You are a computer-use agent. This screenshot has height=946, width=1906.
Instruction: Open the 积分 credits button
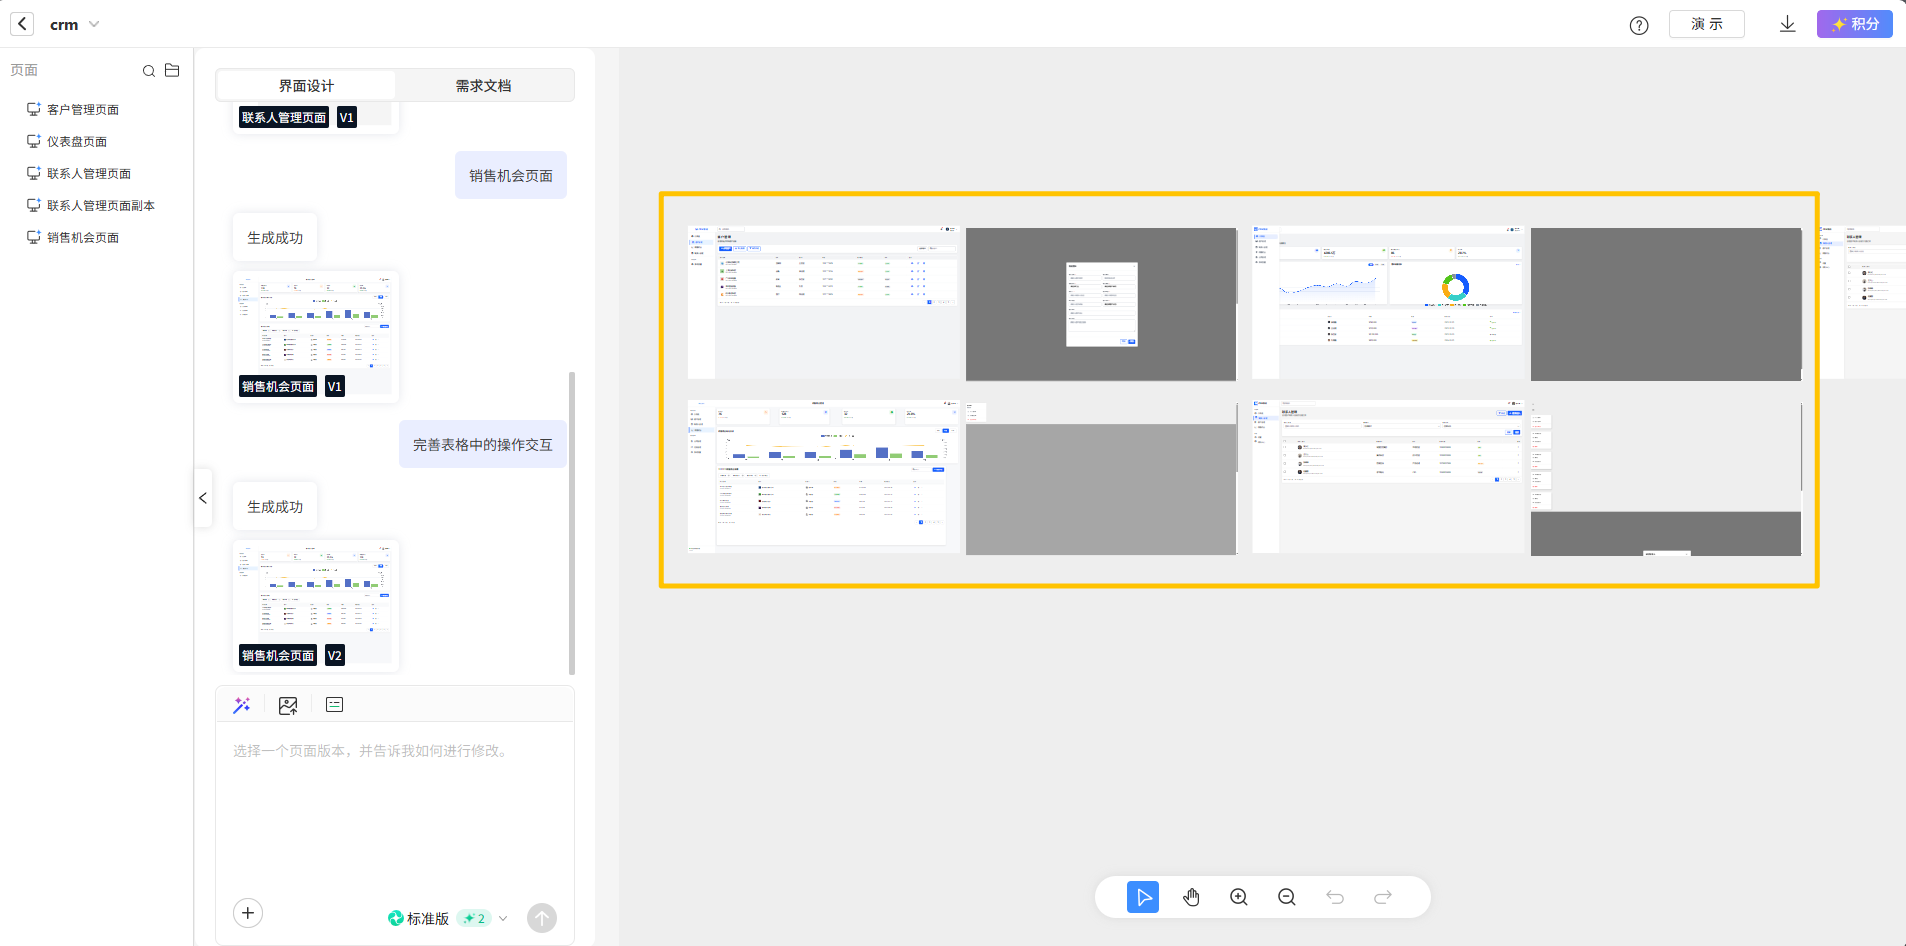[1854, 24]
